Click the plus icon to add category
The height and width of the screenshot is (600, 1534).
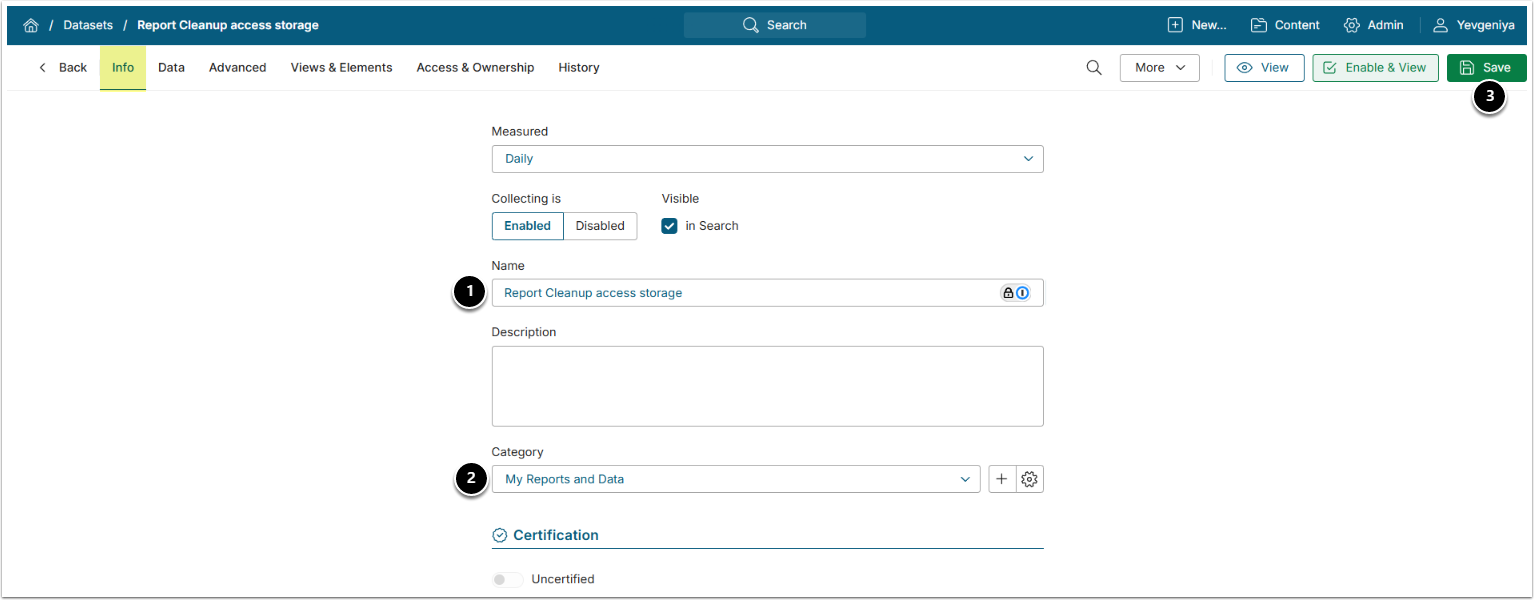(1002, 480)
